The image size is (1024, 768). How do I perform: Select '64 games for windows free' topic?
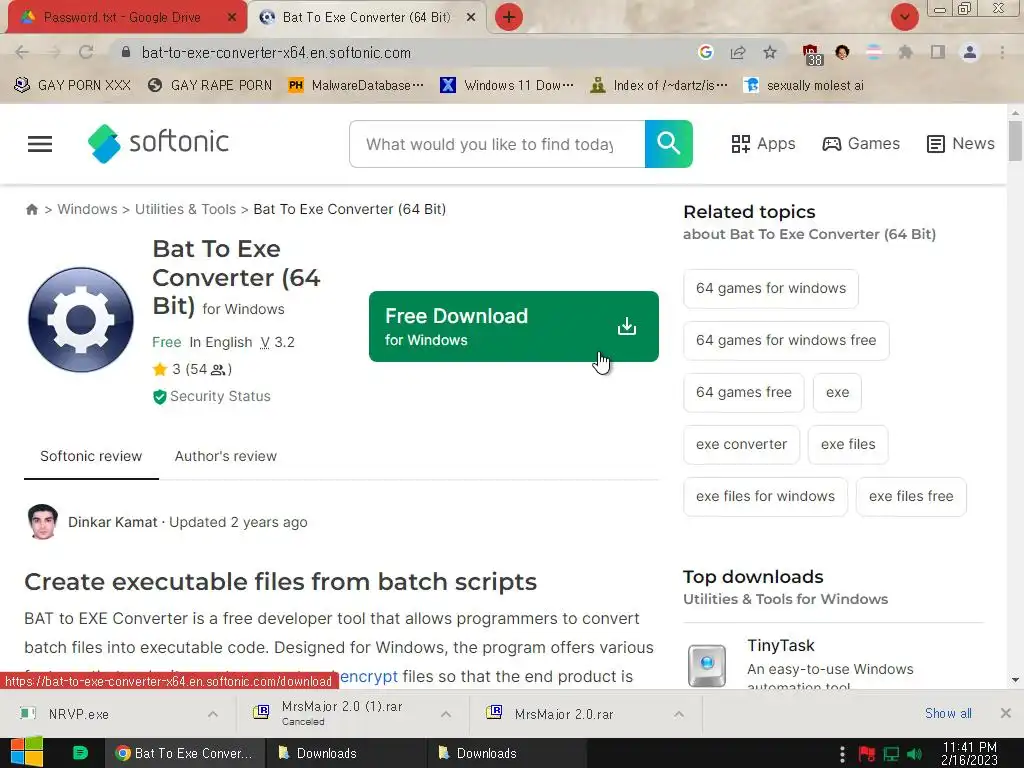pos(786,340)
